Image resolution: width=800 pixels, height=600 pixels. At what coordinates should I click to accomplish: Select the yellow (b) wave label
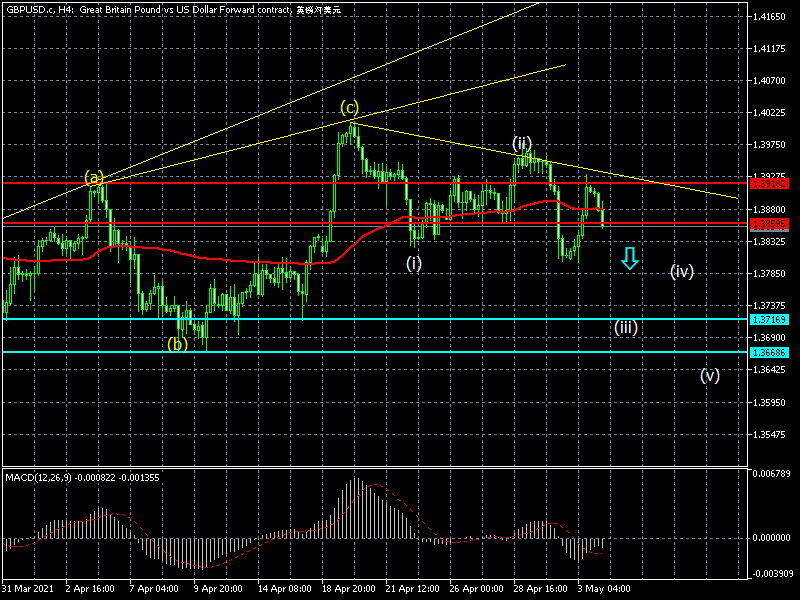point(178,344)
